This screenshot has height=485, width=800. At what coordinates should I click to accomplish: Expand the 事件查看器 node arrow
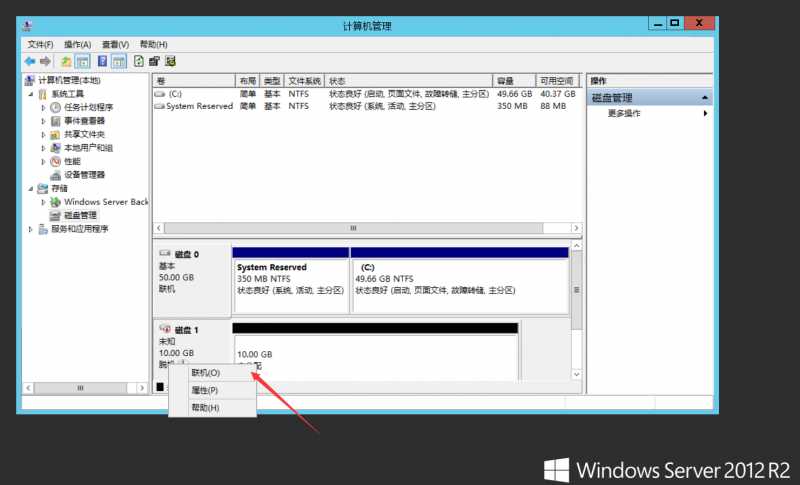pyautogui.click(x=43, y=121)
